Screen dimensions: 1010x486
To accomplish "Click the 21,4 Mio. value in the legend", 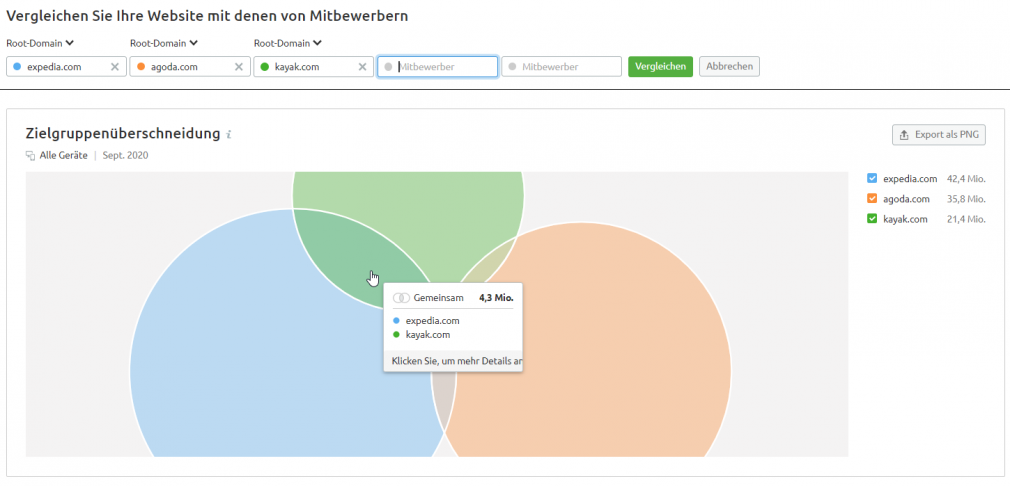I will coord(966,219).
